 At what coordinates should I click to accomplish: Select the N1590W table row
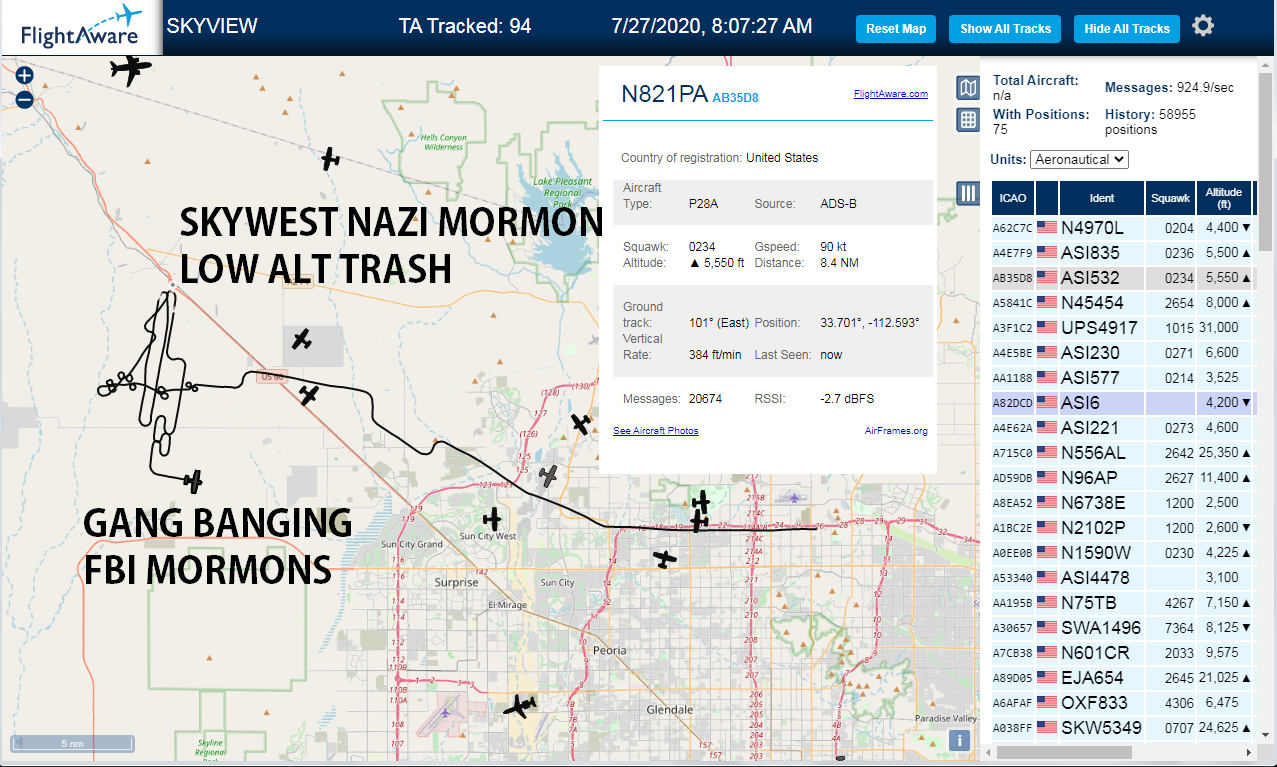(1123, 553)
